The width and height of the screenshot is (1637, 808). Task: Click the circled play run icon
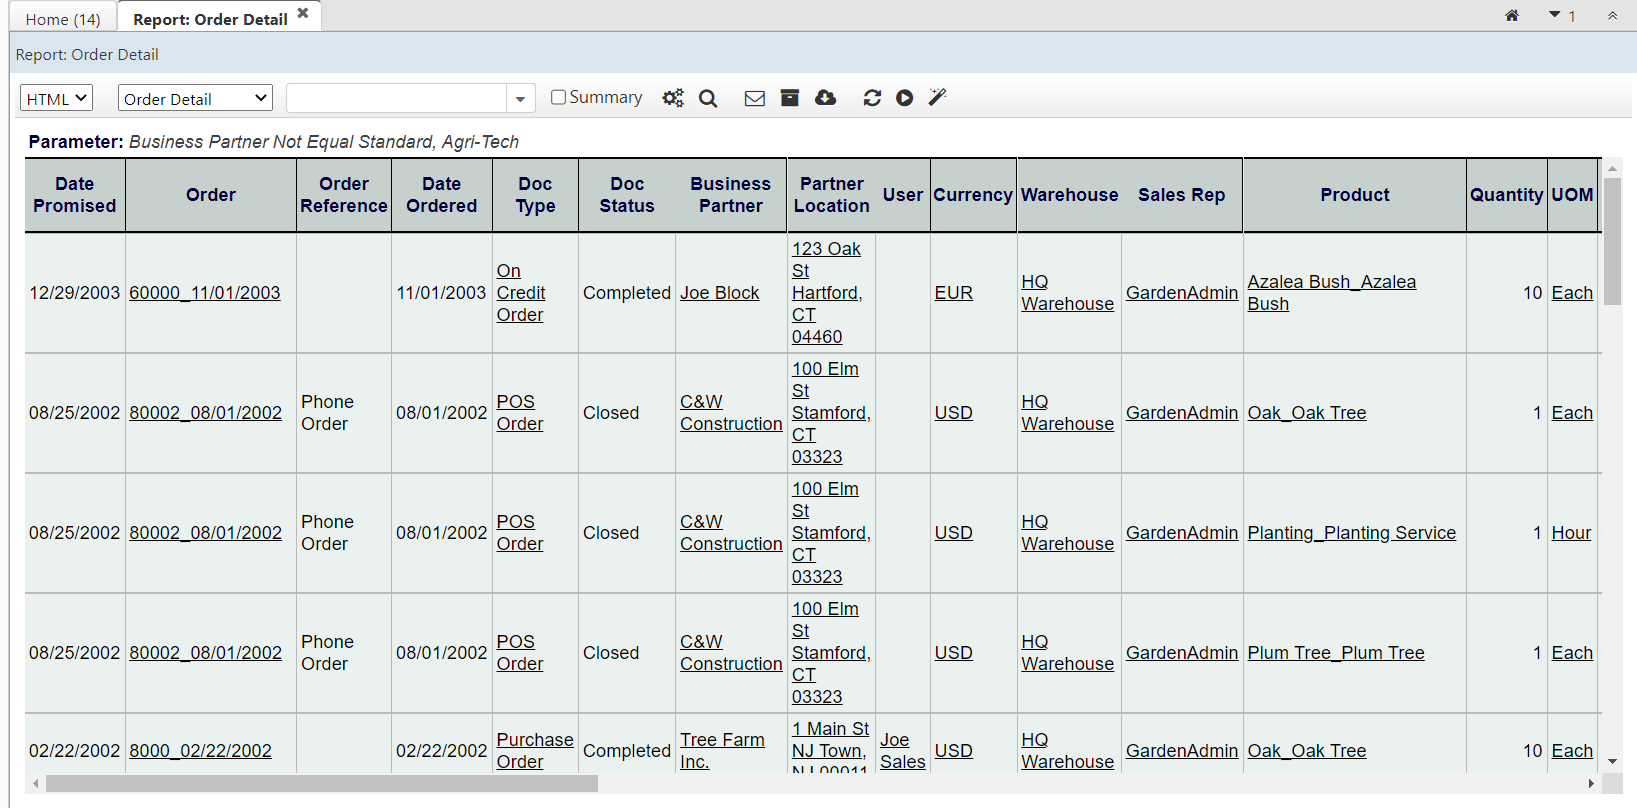click(905, 98)
